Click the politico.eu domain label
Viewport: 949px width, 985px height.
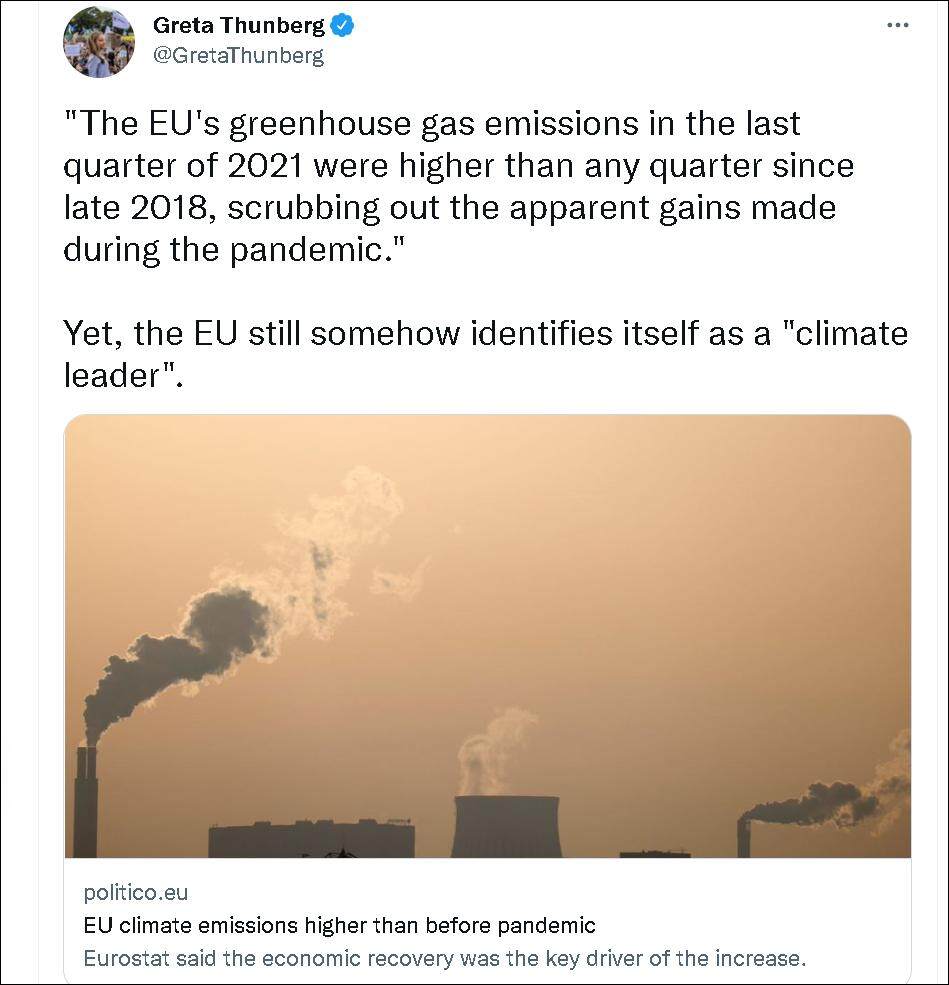(x=136, y=892)
